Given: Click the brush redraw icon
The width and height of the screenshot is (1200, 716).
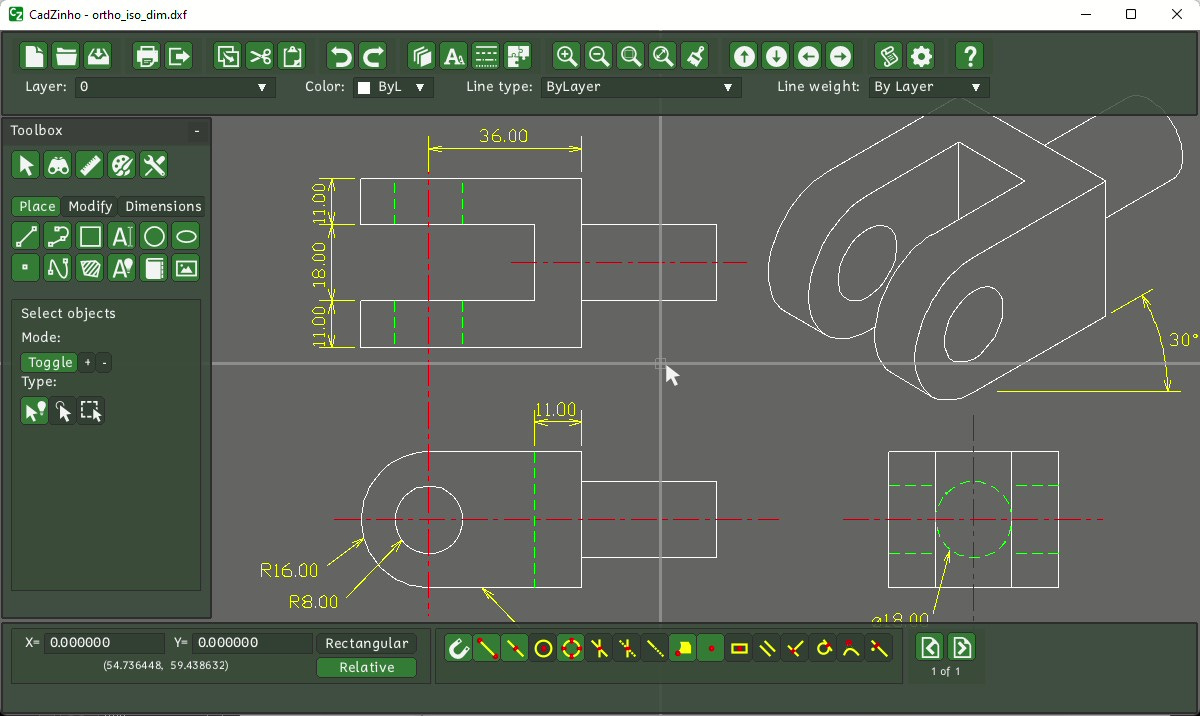Looking at the screenshot, I should pos(695,56).
